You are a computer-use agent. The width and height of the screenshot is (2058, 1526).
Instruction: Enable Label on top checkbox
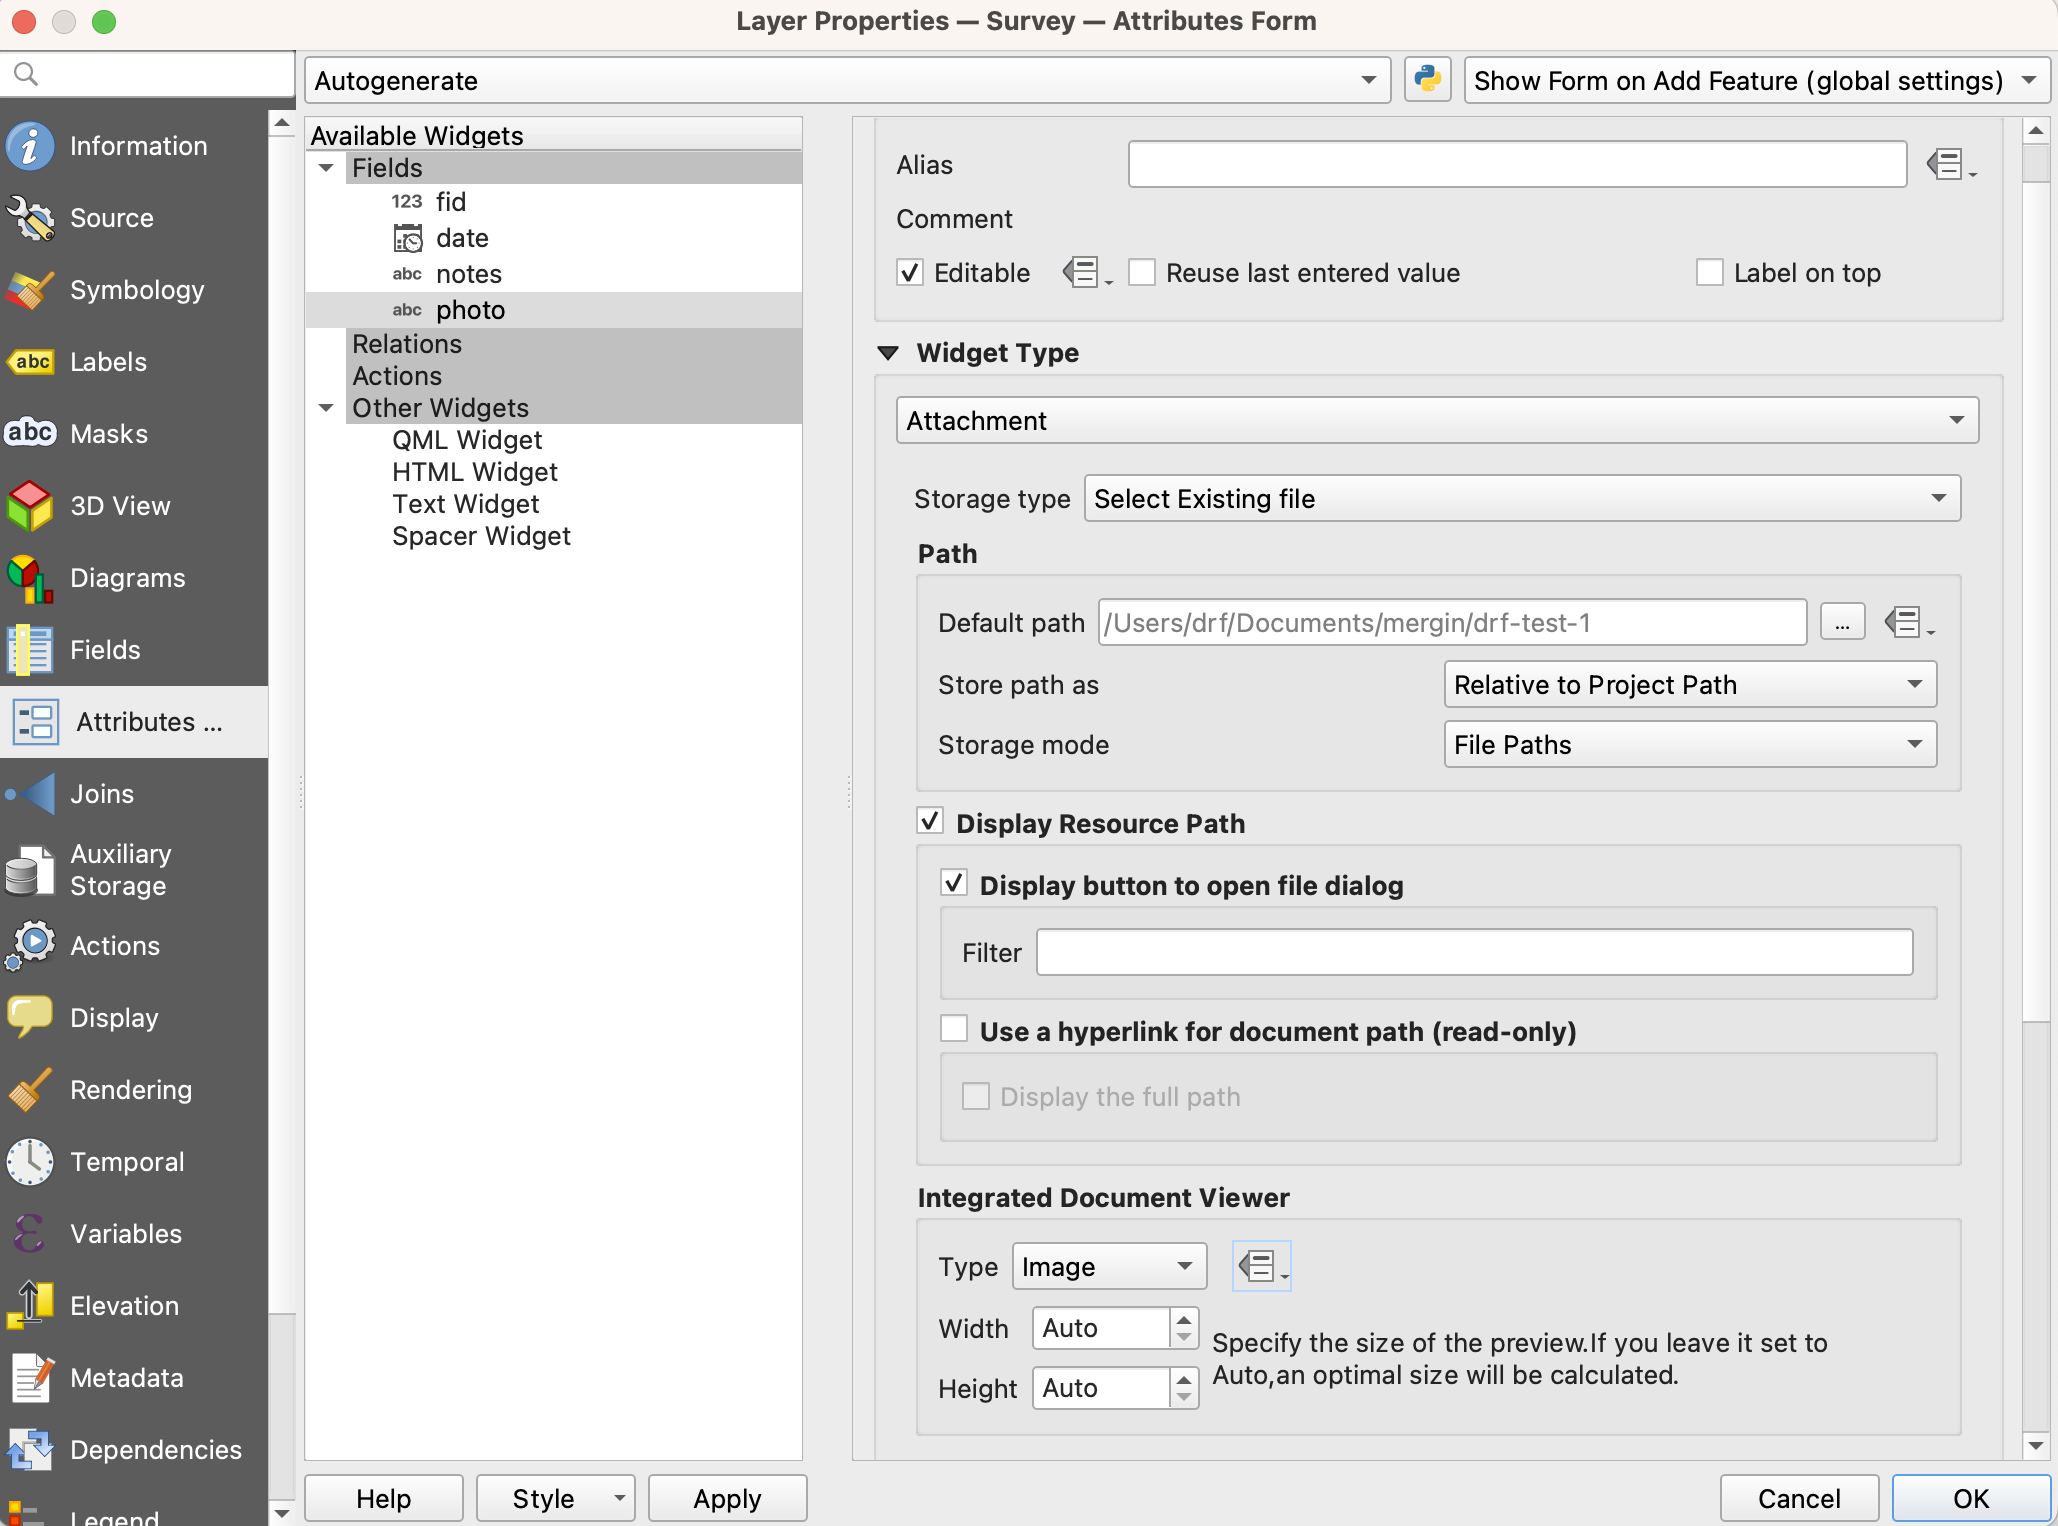click(1710, 272)
